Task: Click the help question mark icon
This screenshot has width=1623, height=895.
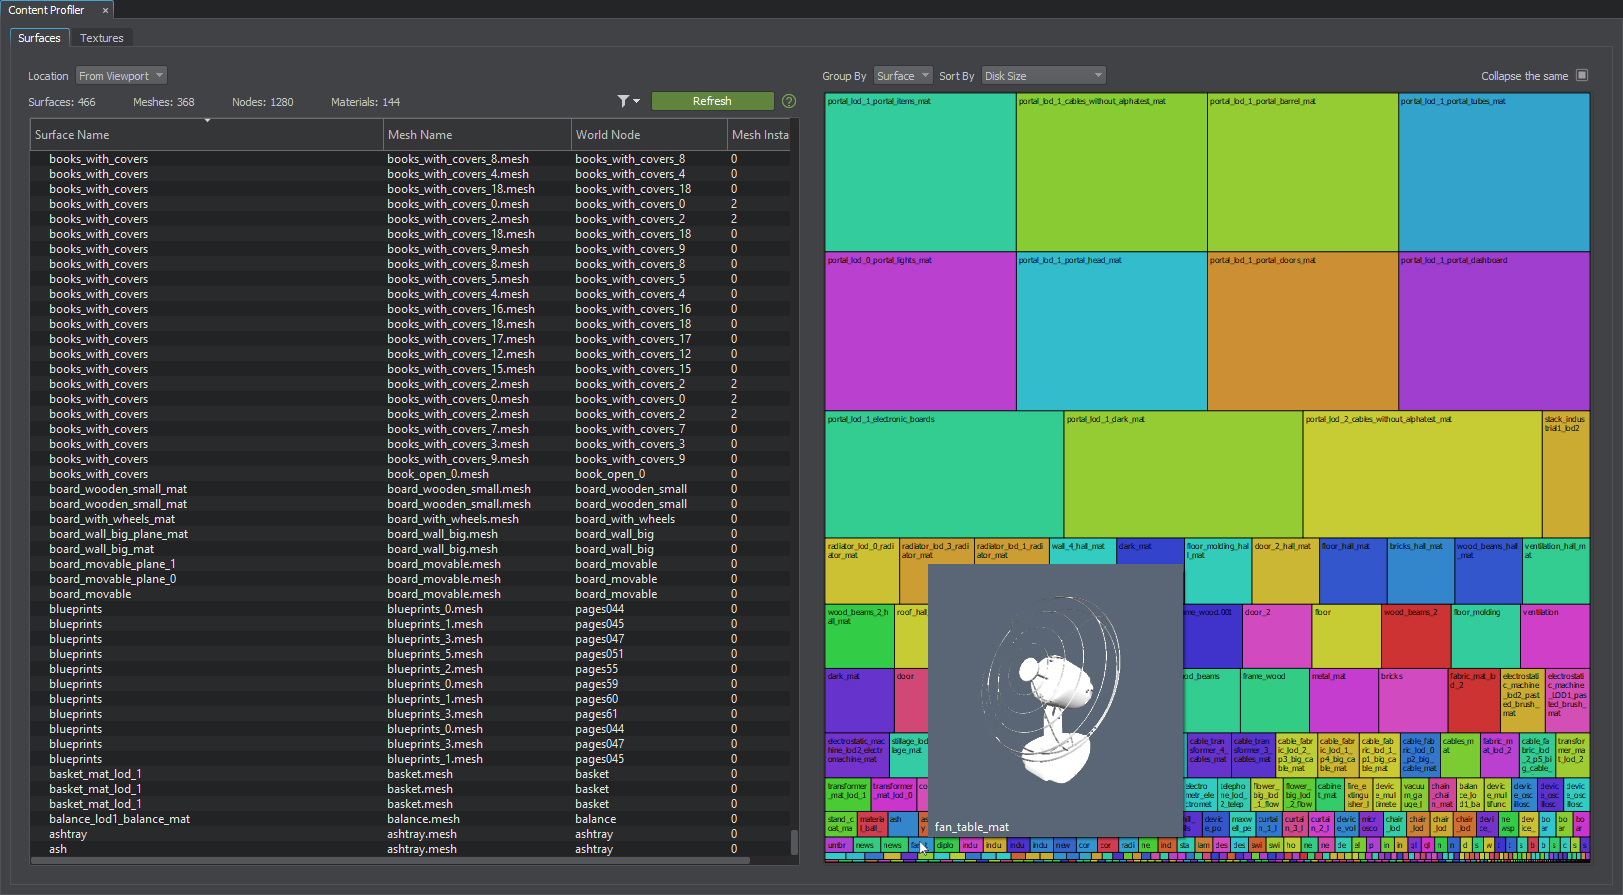Action: (x=789, y=101)
